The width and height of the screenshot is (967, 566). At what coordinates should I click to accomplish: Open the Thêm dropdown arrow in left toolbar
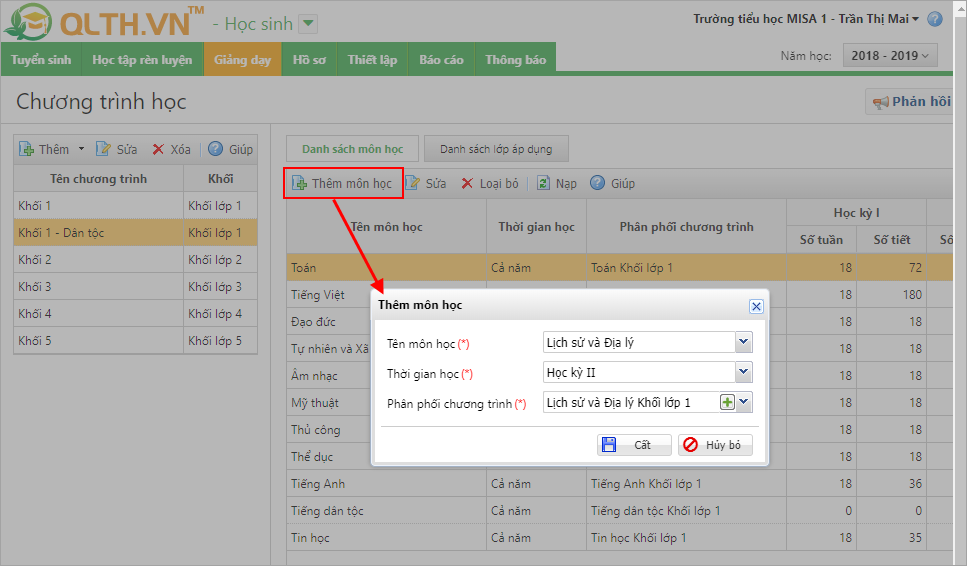[x=81, y=149]
